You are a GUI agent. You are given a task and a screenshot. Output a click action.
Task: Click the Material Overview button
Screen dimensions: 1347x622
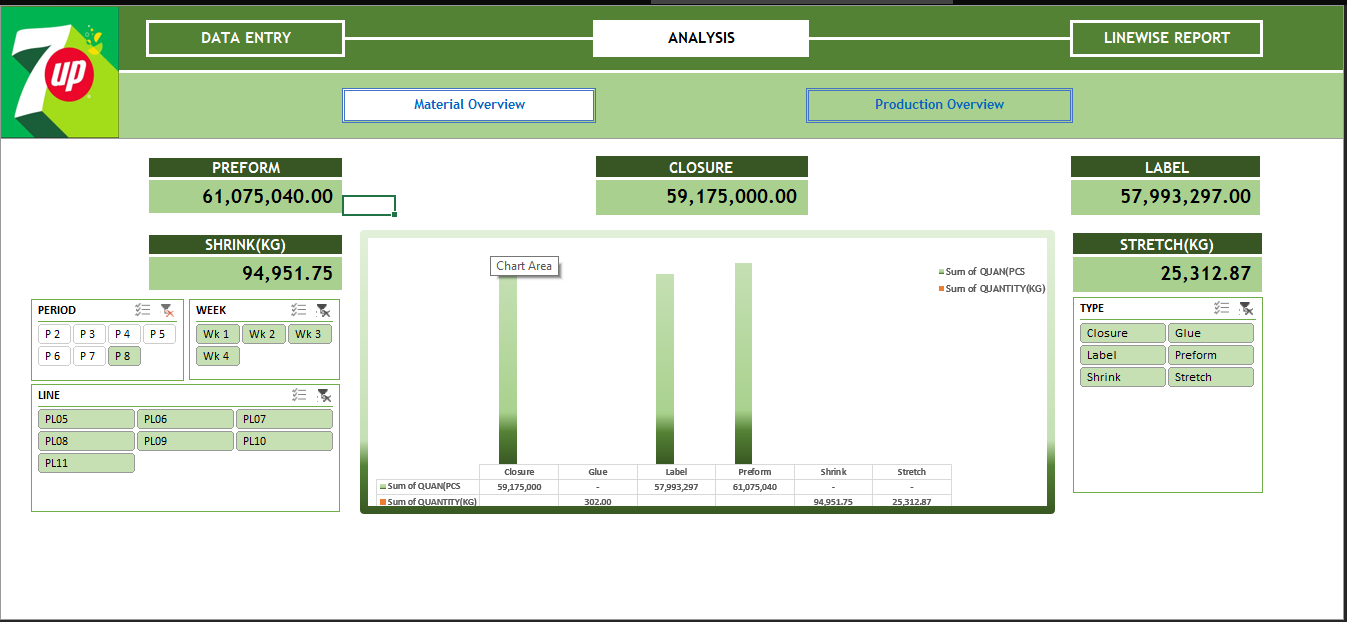(468, 104)
